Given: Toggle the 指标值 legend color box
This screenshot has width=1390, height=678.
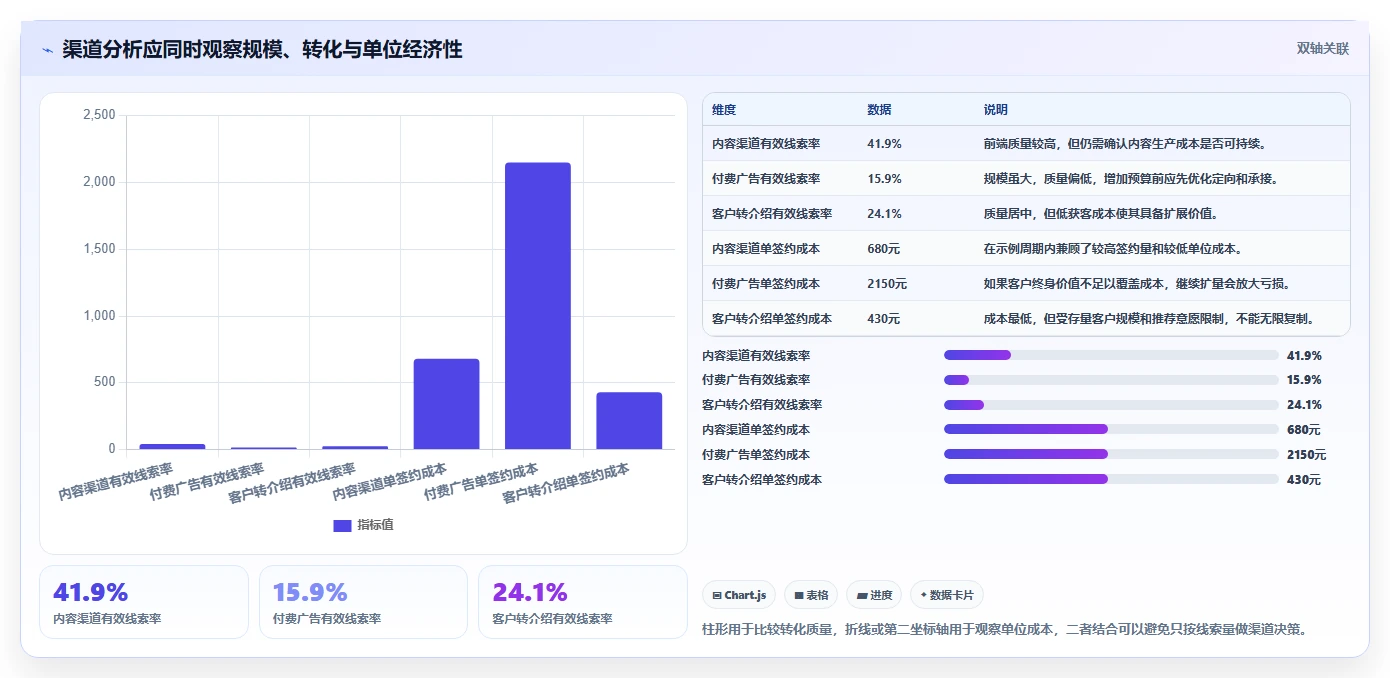Looking at the screenshot, I should coord(342,525).
